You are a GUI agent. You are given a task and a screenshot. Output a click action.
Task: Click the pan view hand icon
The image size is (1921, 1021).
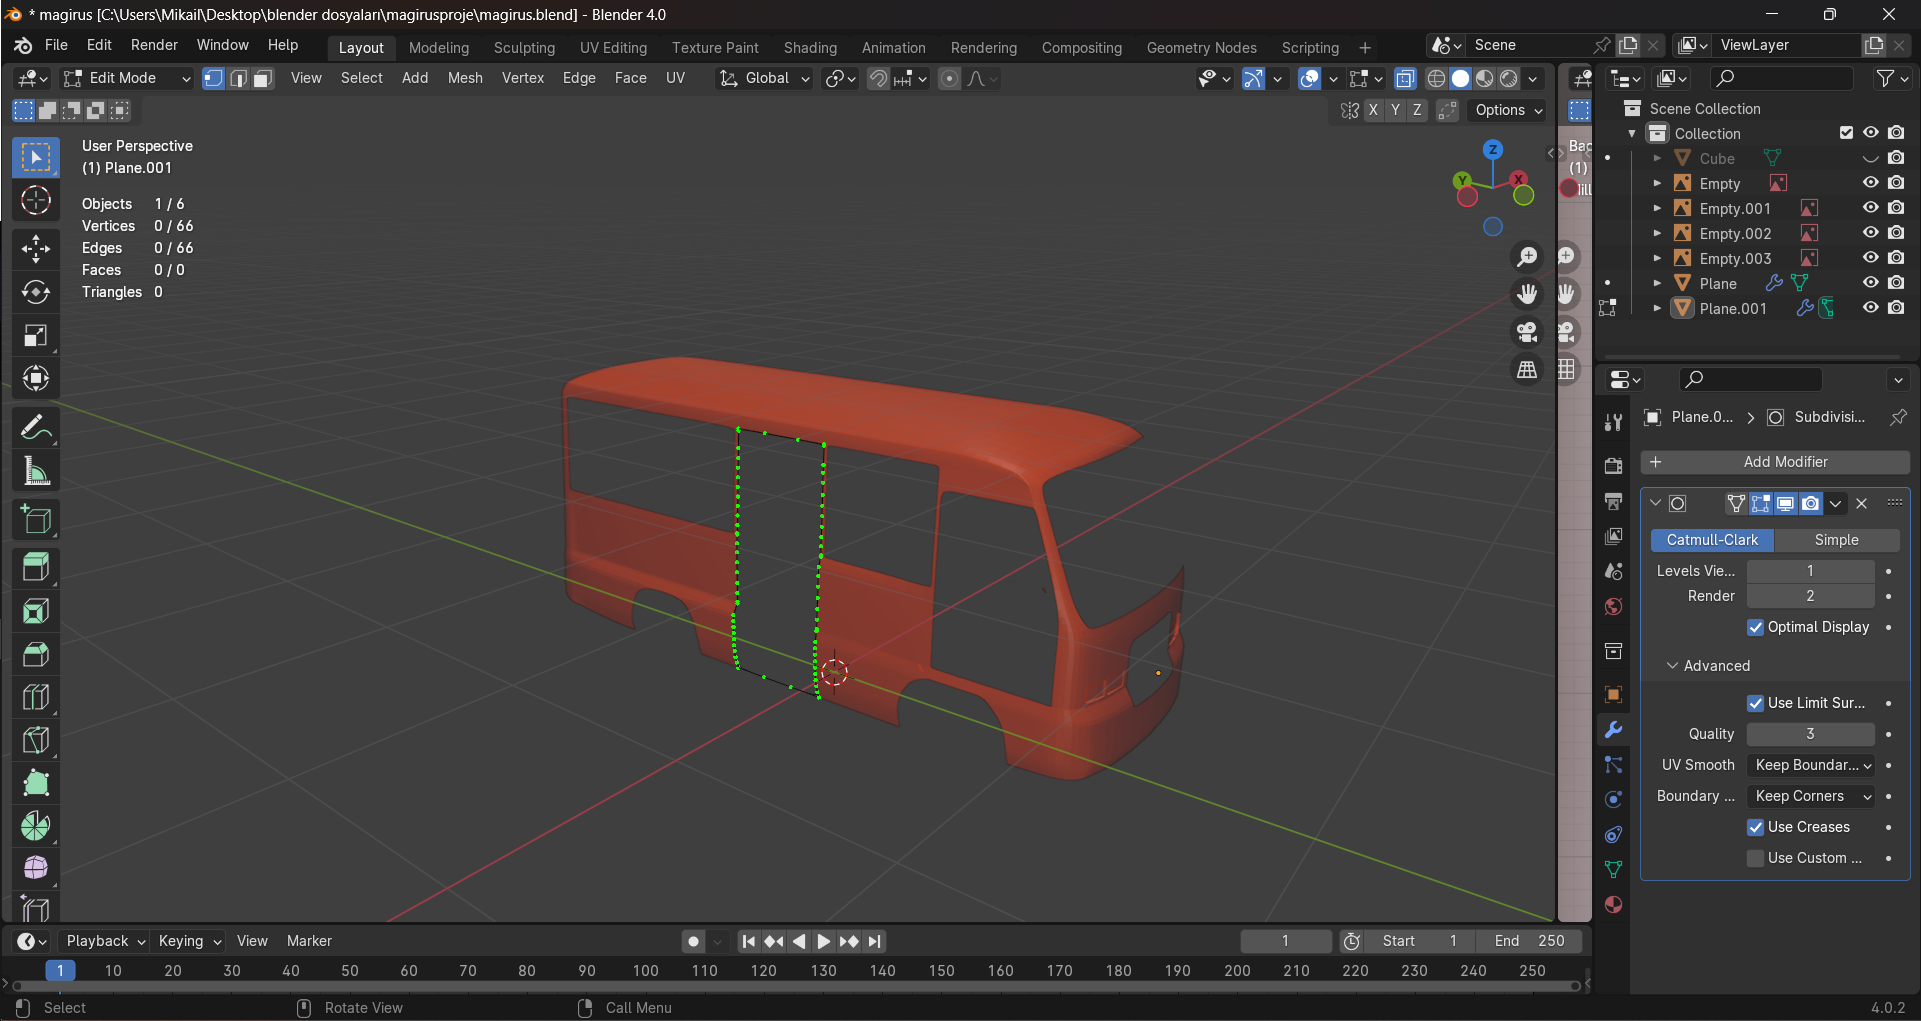click(1527, 294)
